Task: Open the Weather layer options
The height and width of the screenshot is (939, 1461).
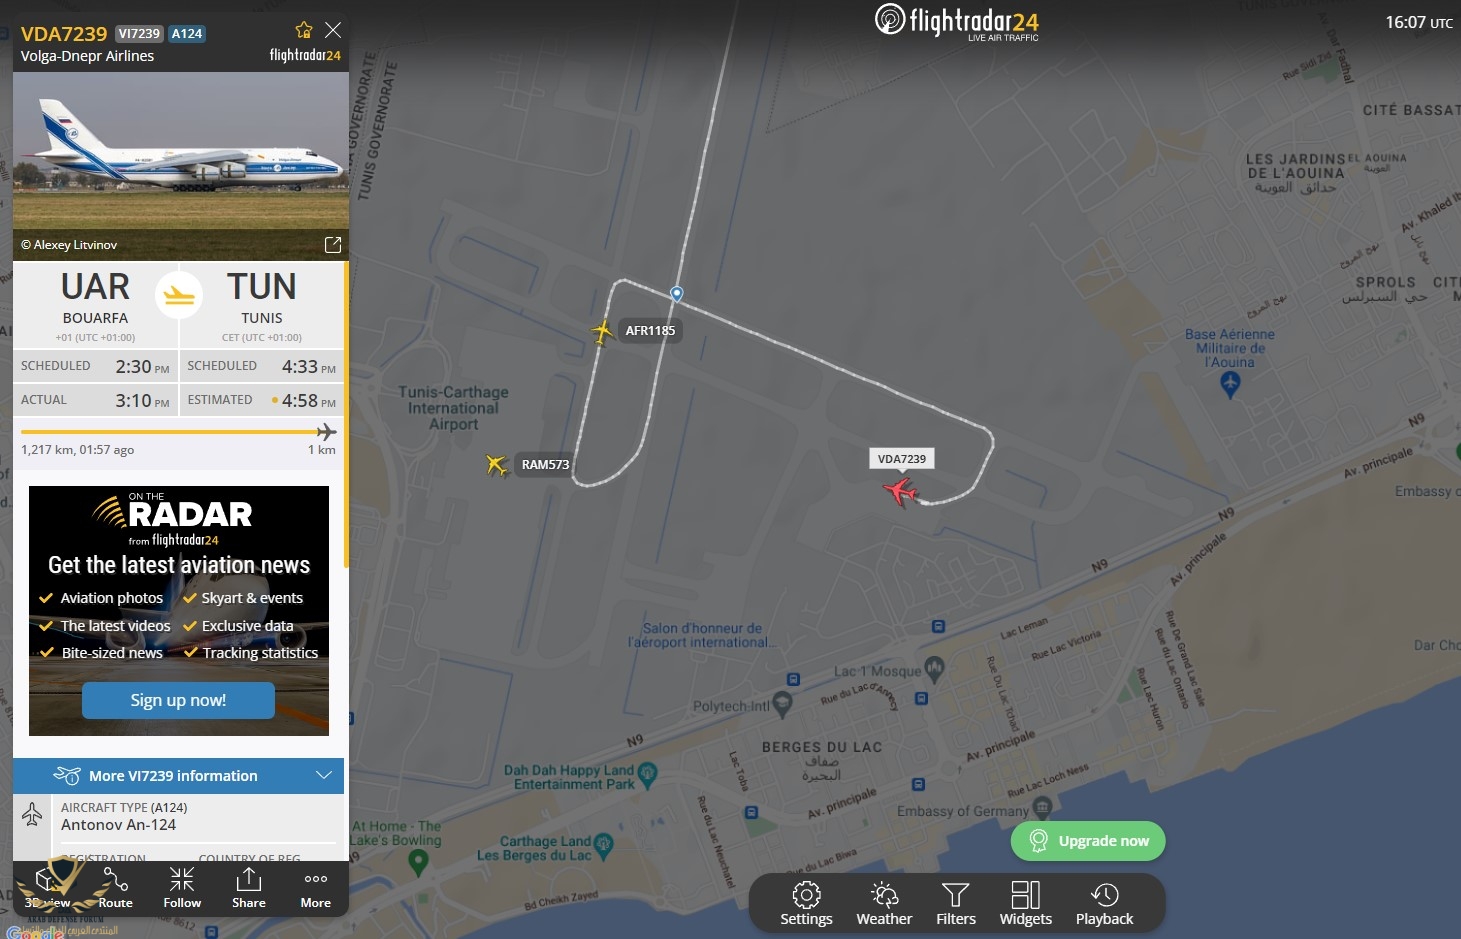Action: coord(884,904)
